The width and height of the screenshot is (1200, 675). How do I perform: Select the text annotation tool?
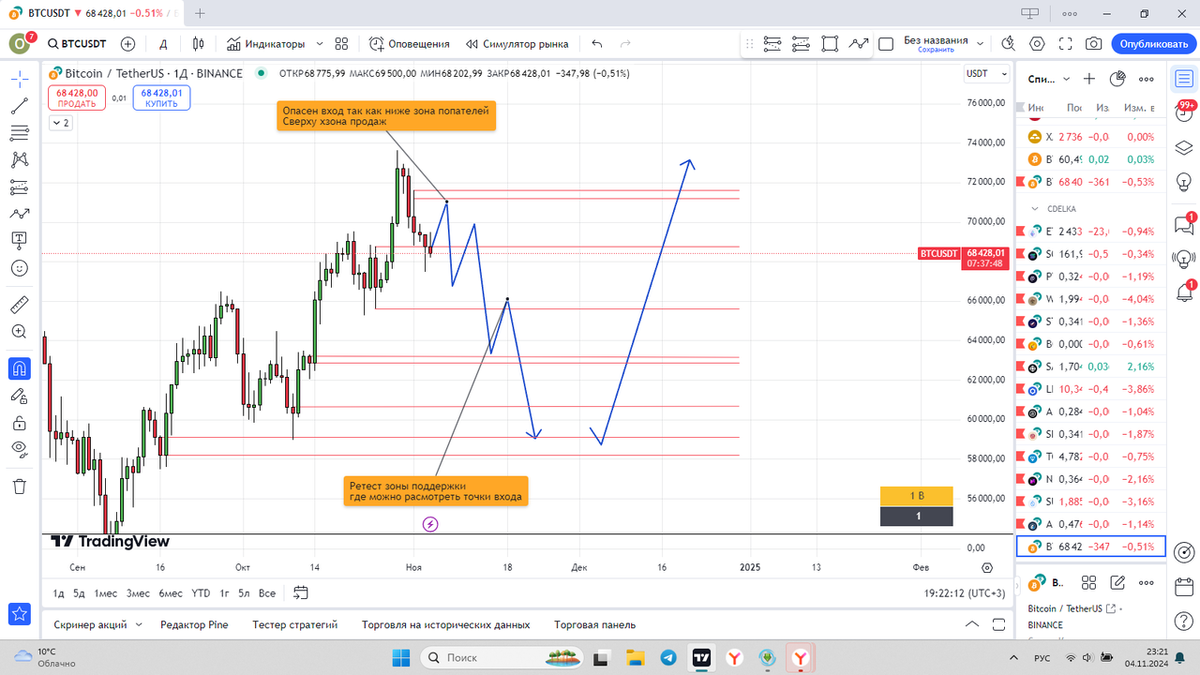click(x=19, y=241)
